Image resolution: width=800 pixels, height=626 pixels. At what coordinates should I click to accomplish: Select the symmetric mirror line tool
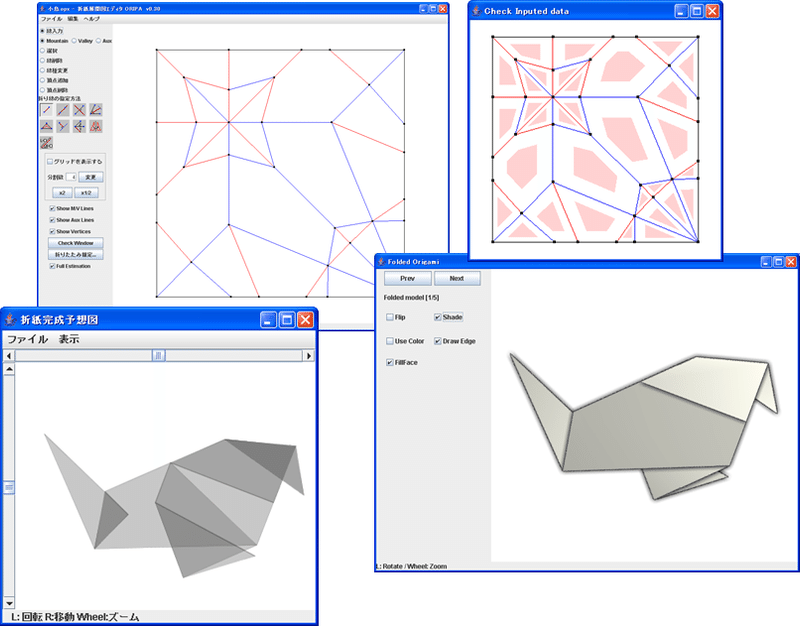point(79,126)
